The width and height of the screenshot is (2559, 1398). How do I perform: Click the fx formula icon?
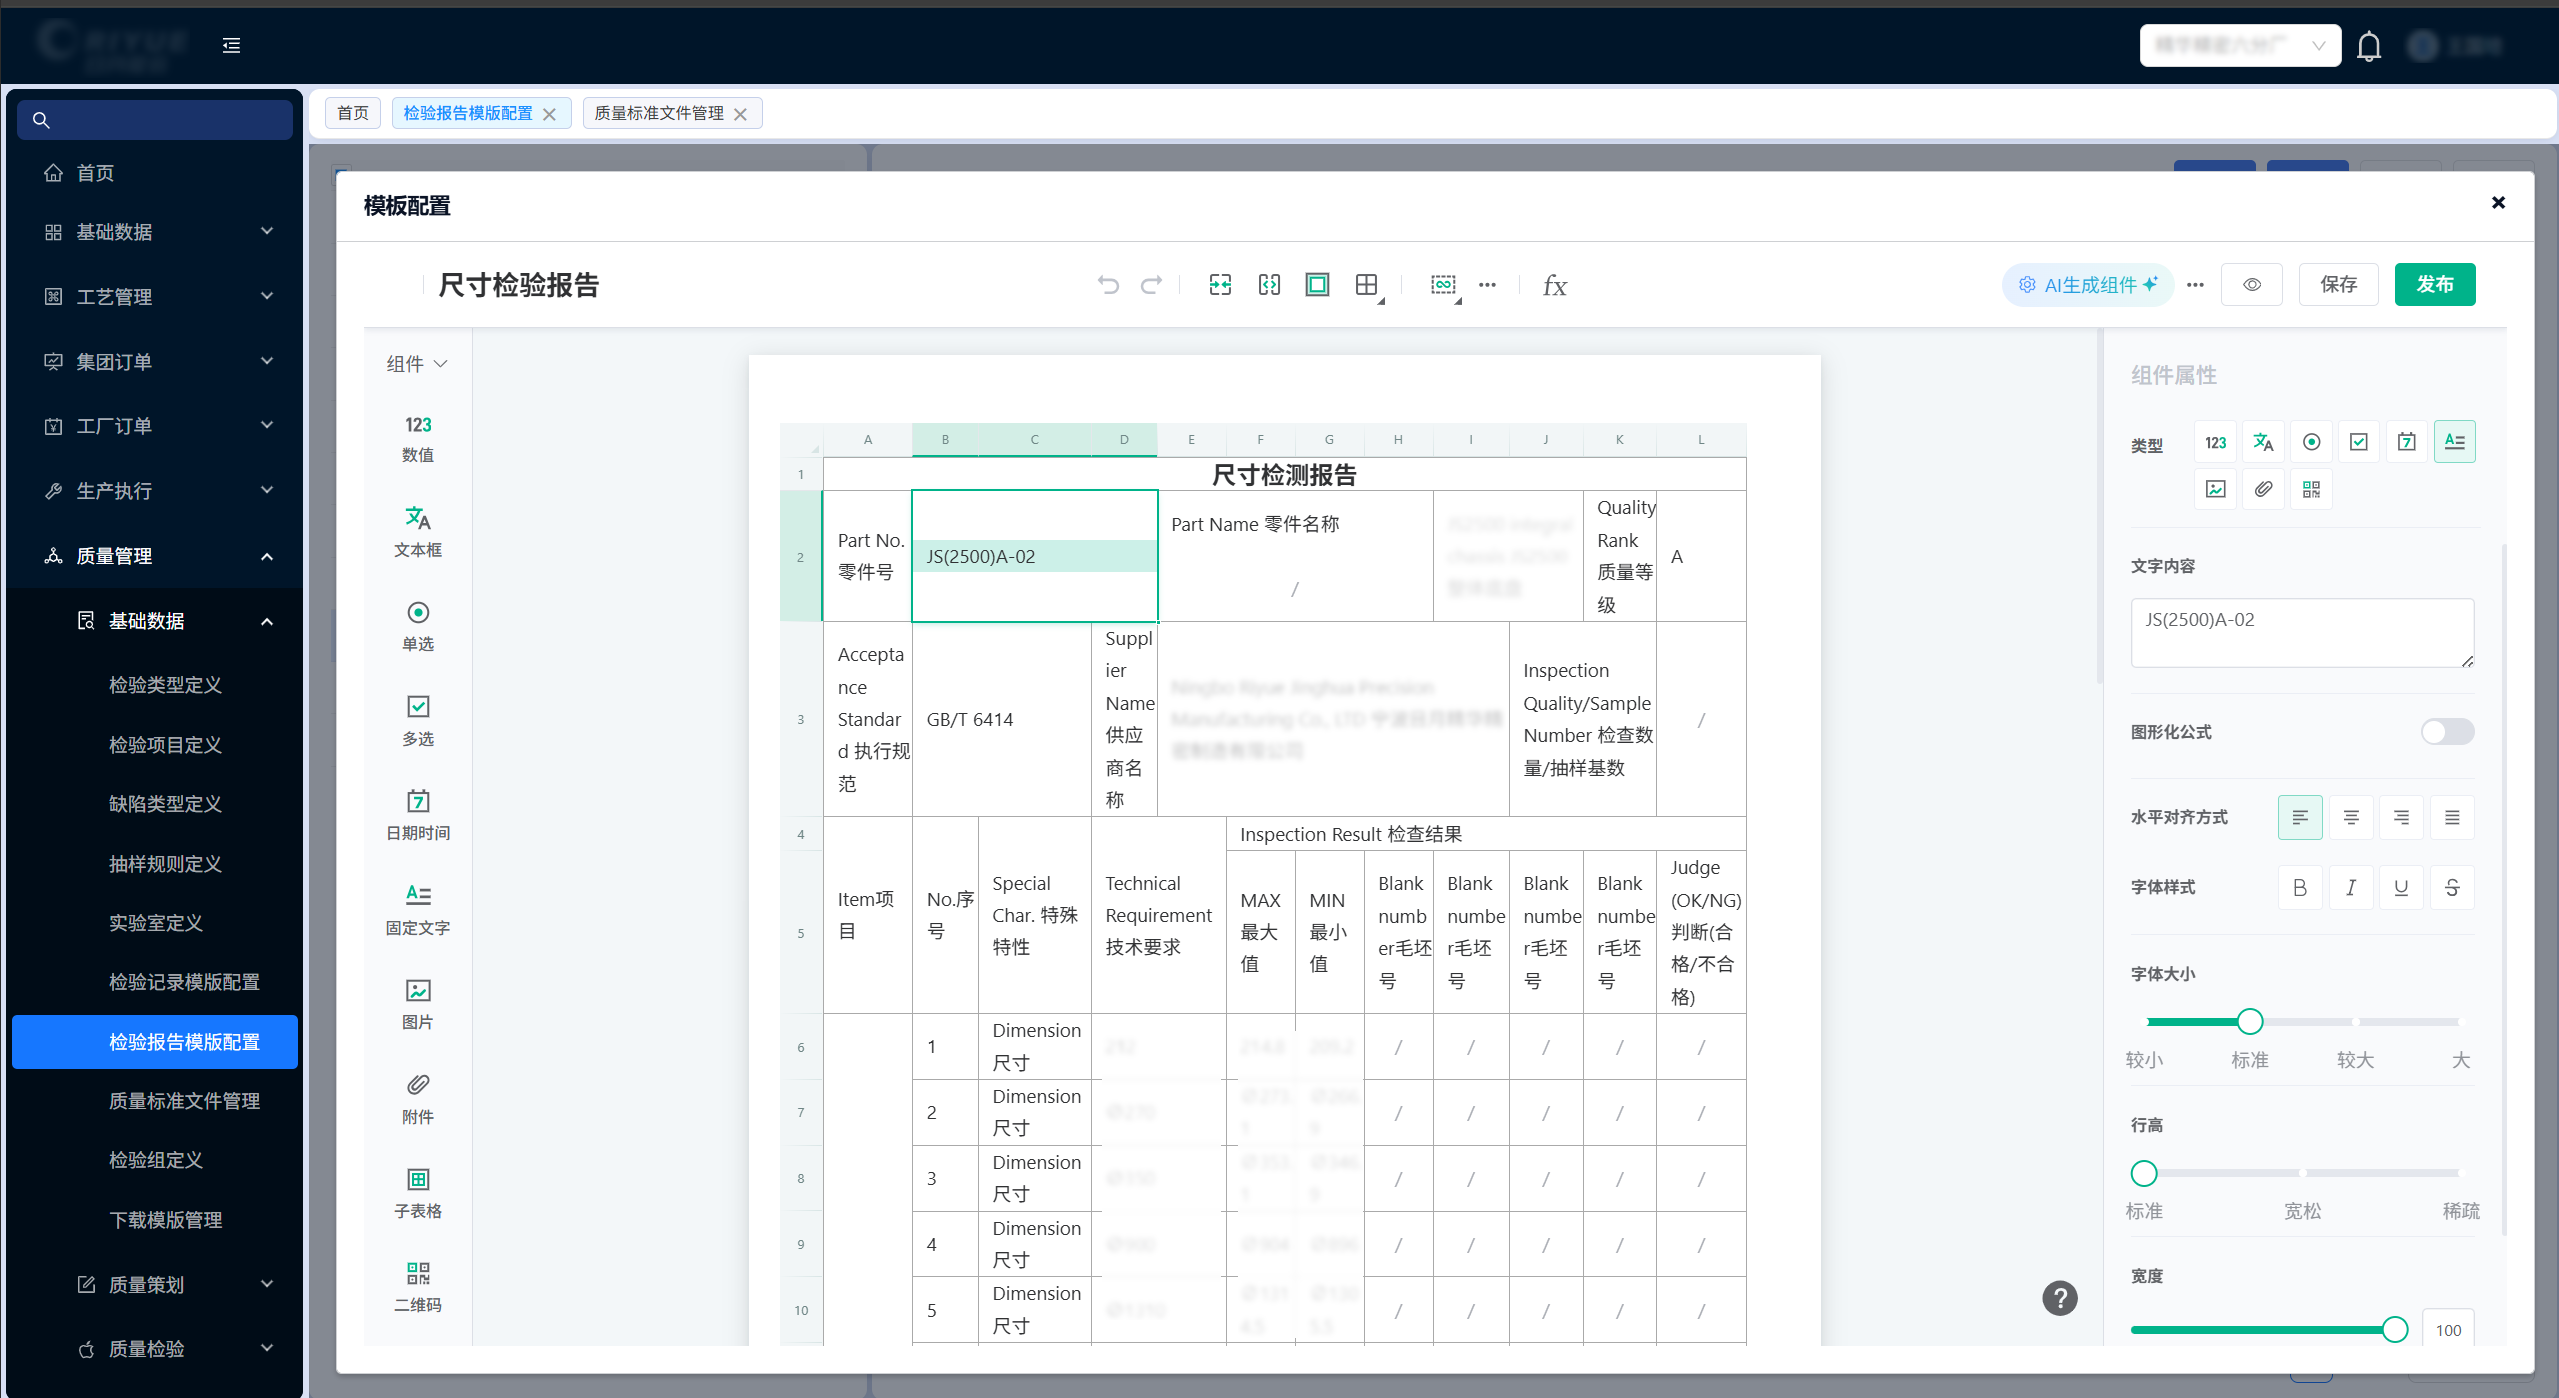pyautogui.click(x=1554, y=286)
